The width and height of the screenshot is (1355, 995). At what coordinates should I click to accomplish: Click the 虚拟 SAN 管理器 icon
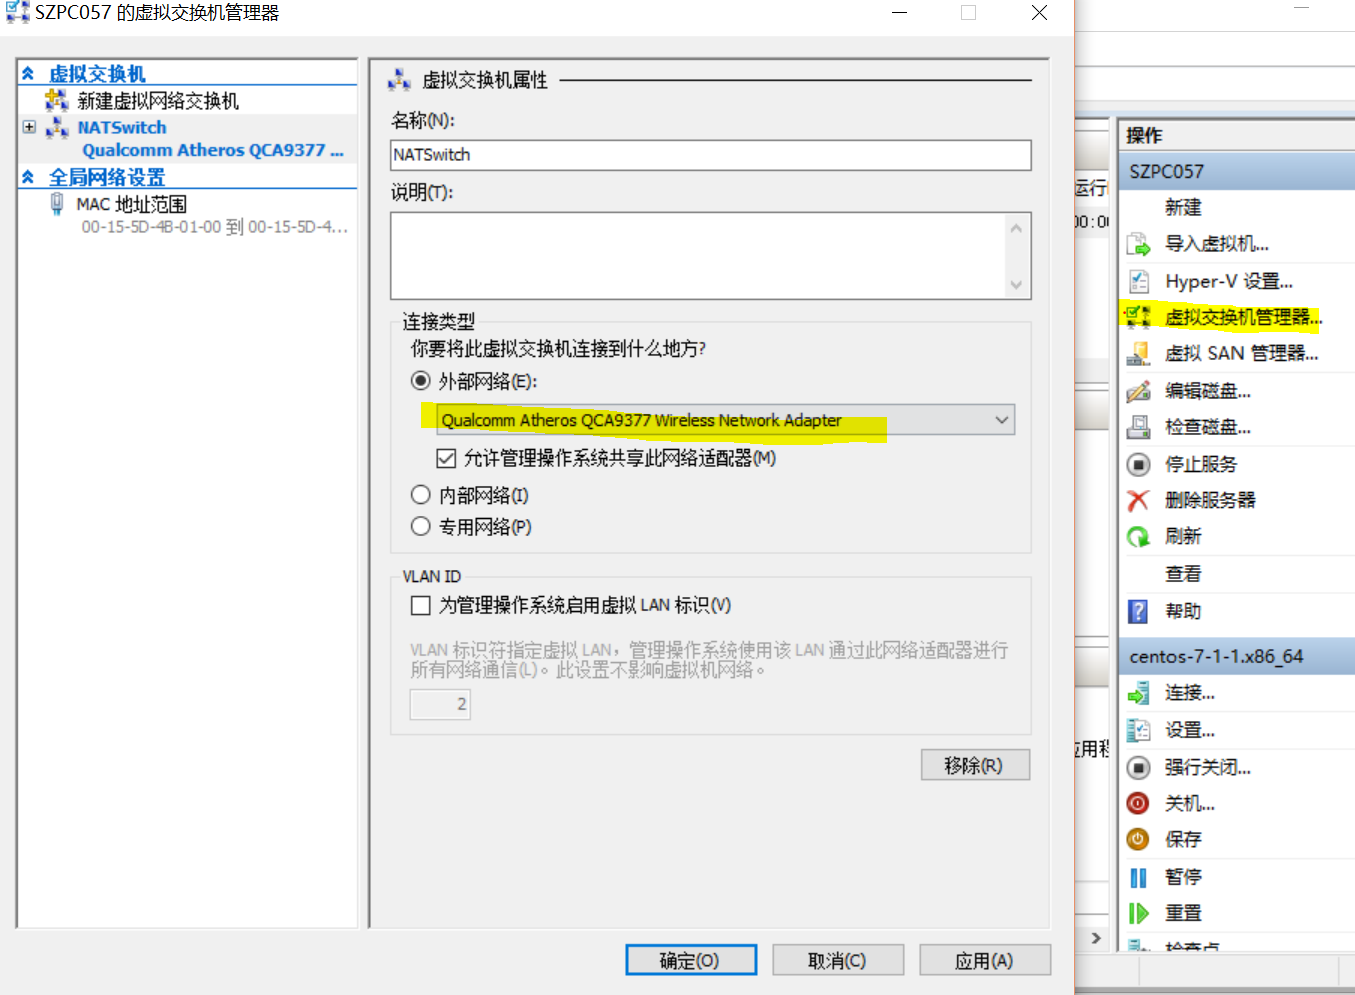pyautogui.click(x=1138, y=353)
